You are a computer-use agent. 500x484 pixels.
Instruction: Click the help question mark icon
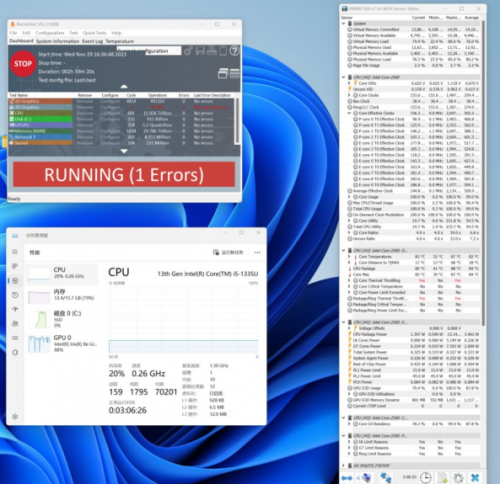pos(235,51)
